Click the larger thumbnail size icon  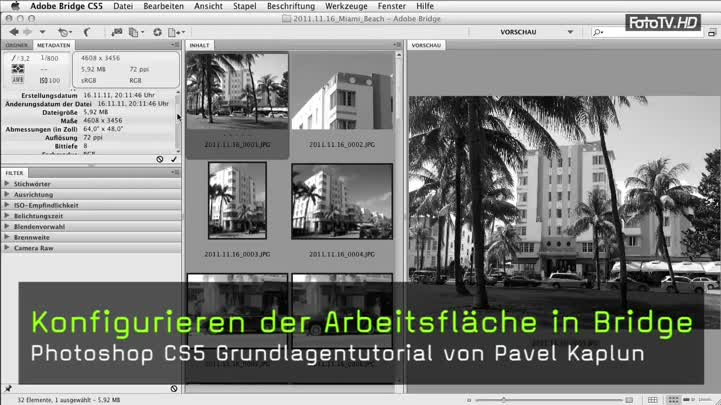pos(629,400)
